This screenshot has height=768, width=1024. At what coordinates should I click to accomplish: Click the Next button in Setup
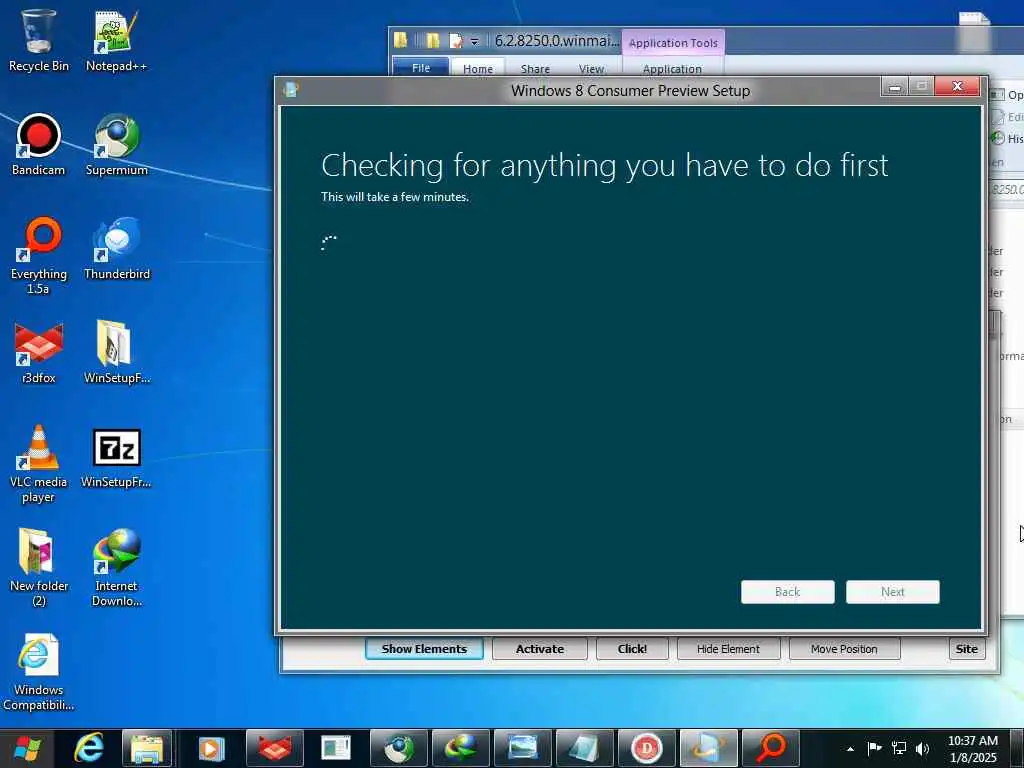point(893,592)
